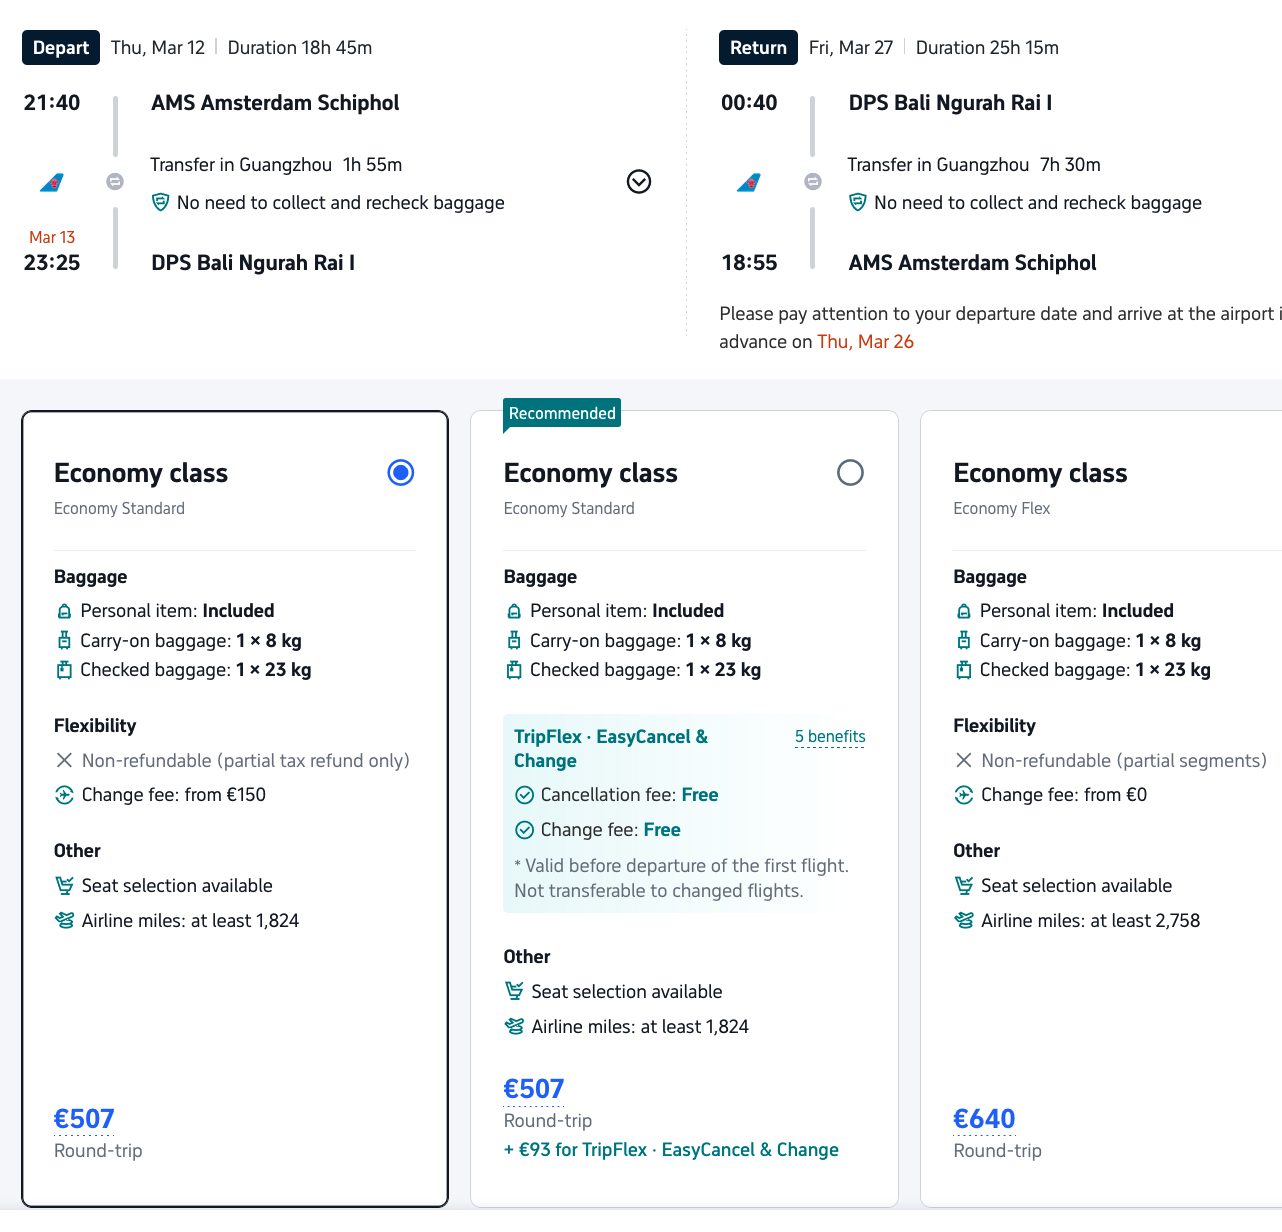Click the €507 price on the first fare card
The image size is (1282, 1232).
click(84, 1119)
